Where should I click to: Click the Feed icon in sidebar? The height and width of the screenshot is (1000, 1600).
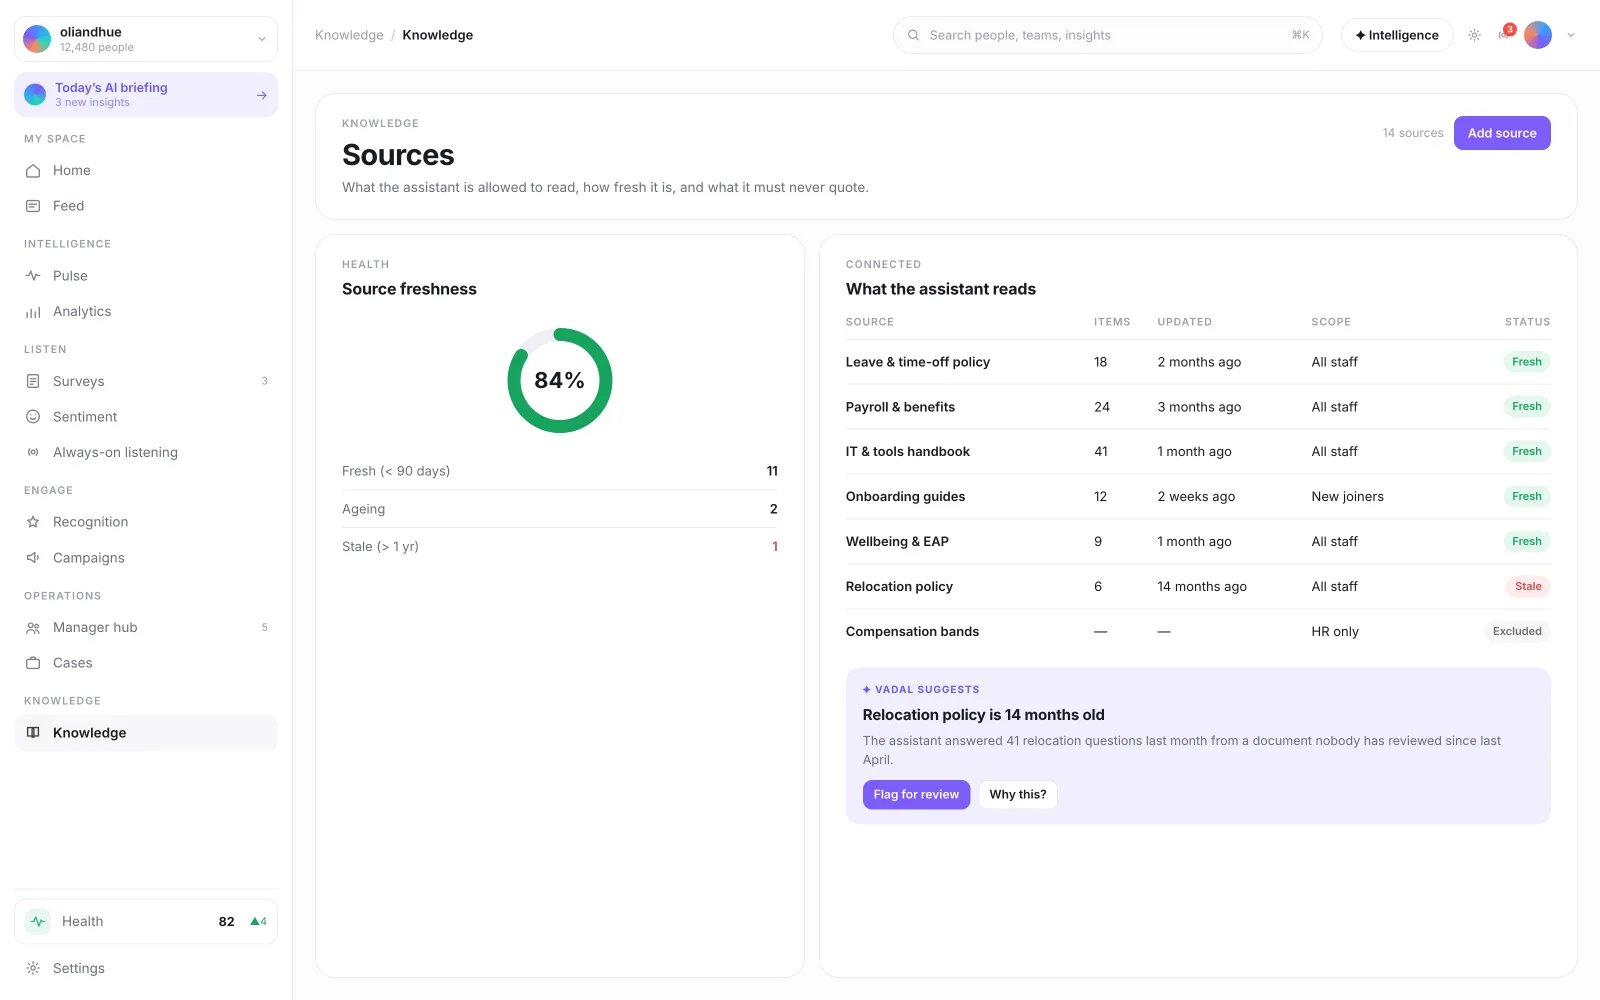(33, 206)
